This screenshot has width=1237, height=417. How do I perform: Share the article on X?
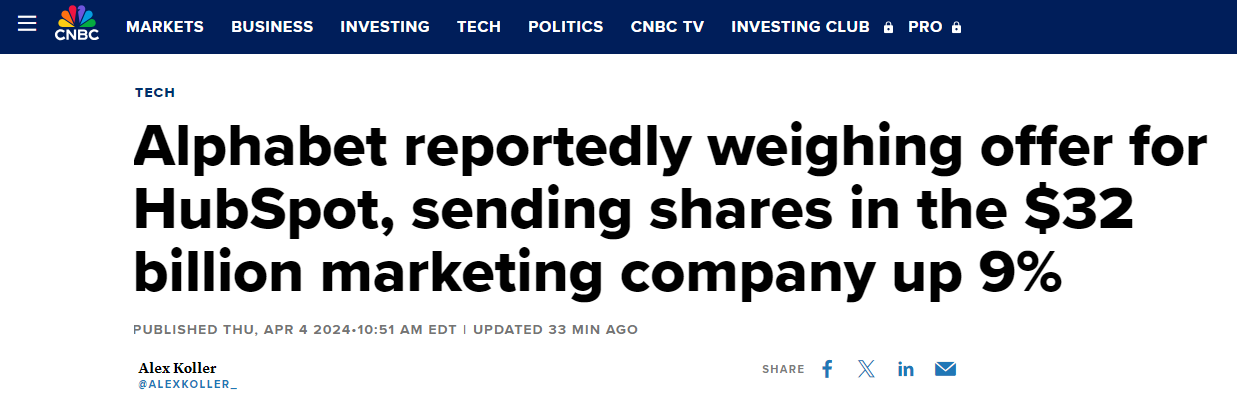(866, 369)
